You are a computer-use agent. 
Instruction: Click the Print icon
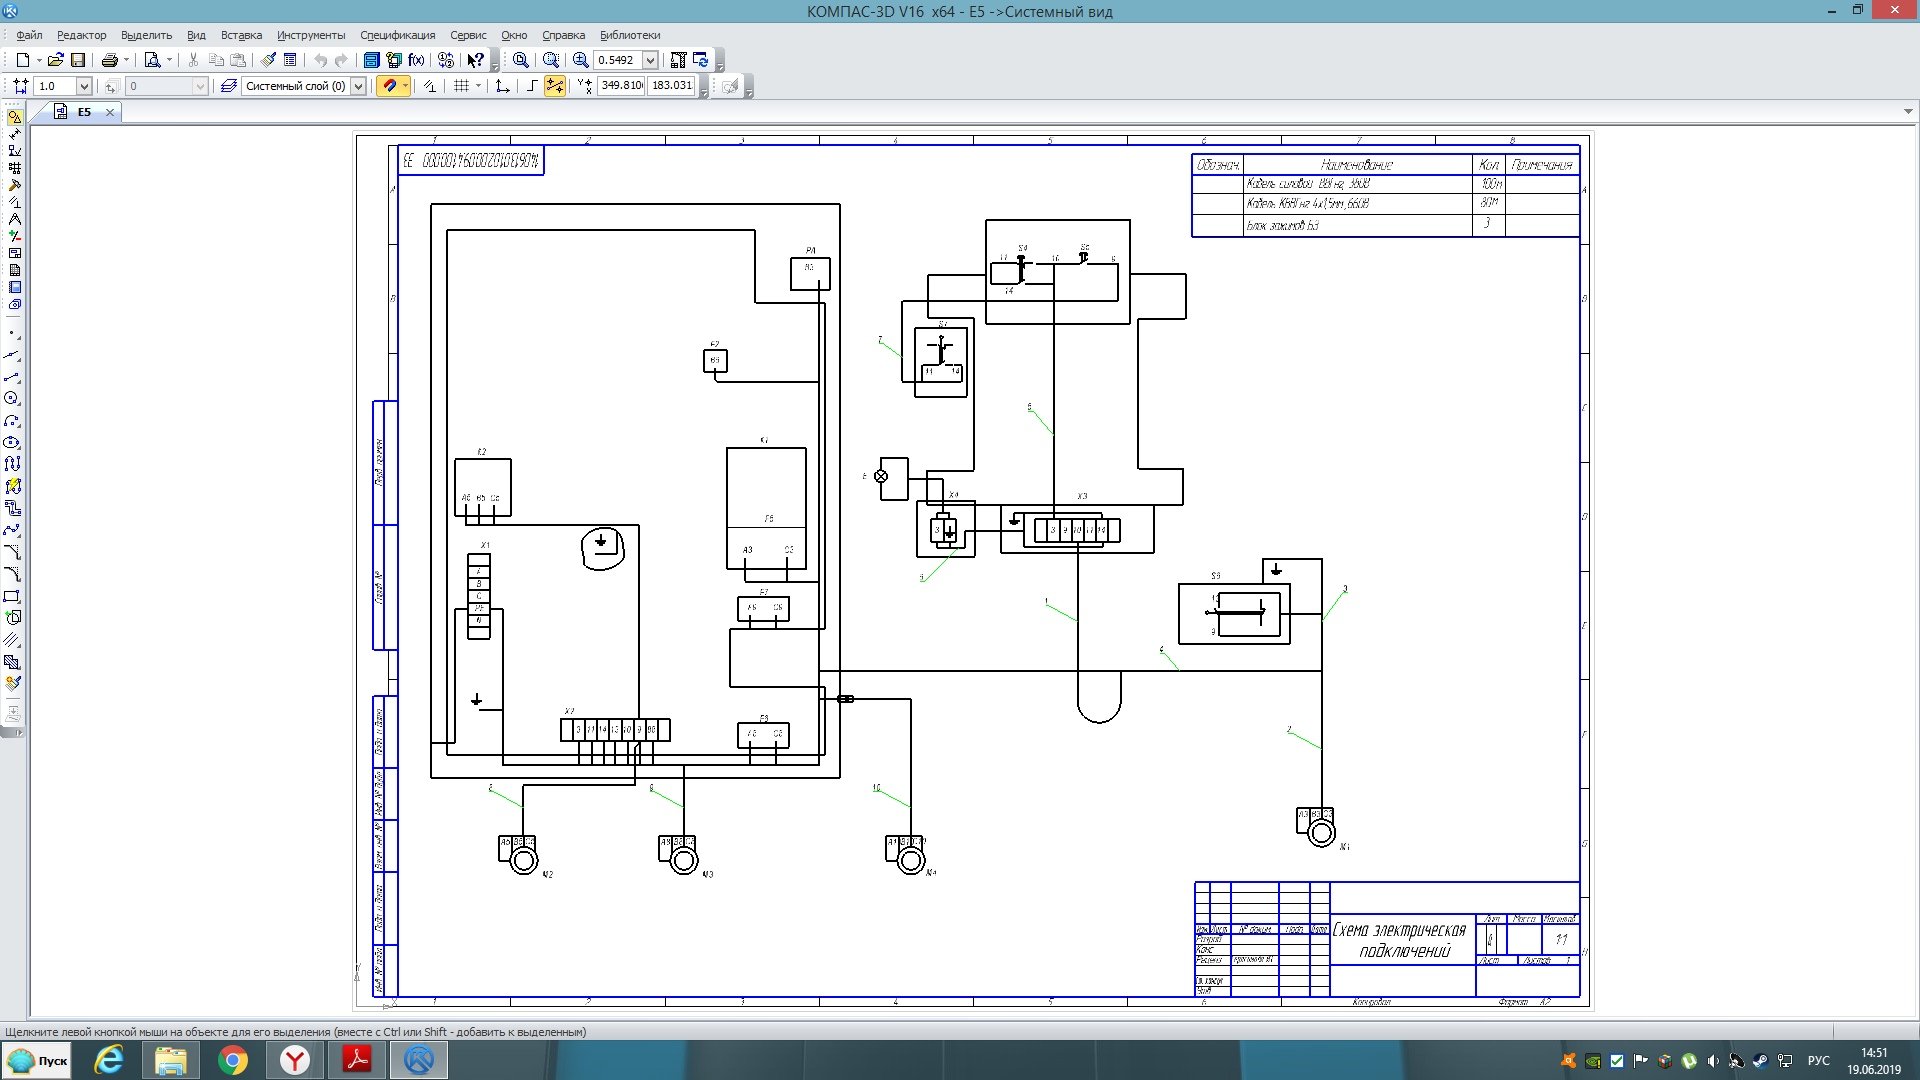click(110, 60)
